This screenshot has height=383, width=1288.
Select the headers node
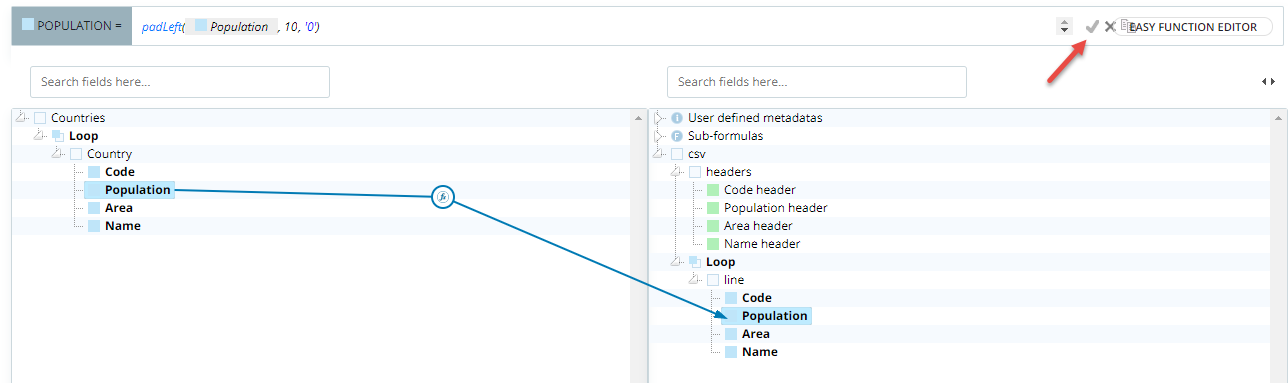729,172
